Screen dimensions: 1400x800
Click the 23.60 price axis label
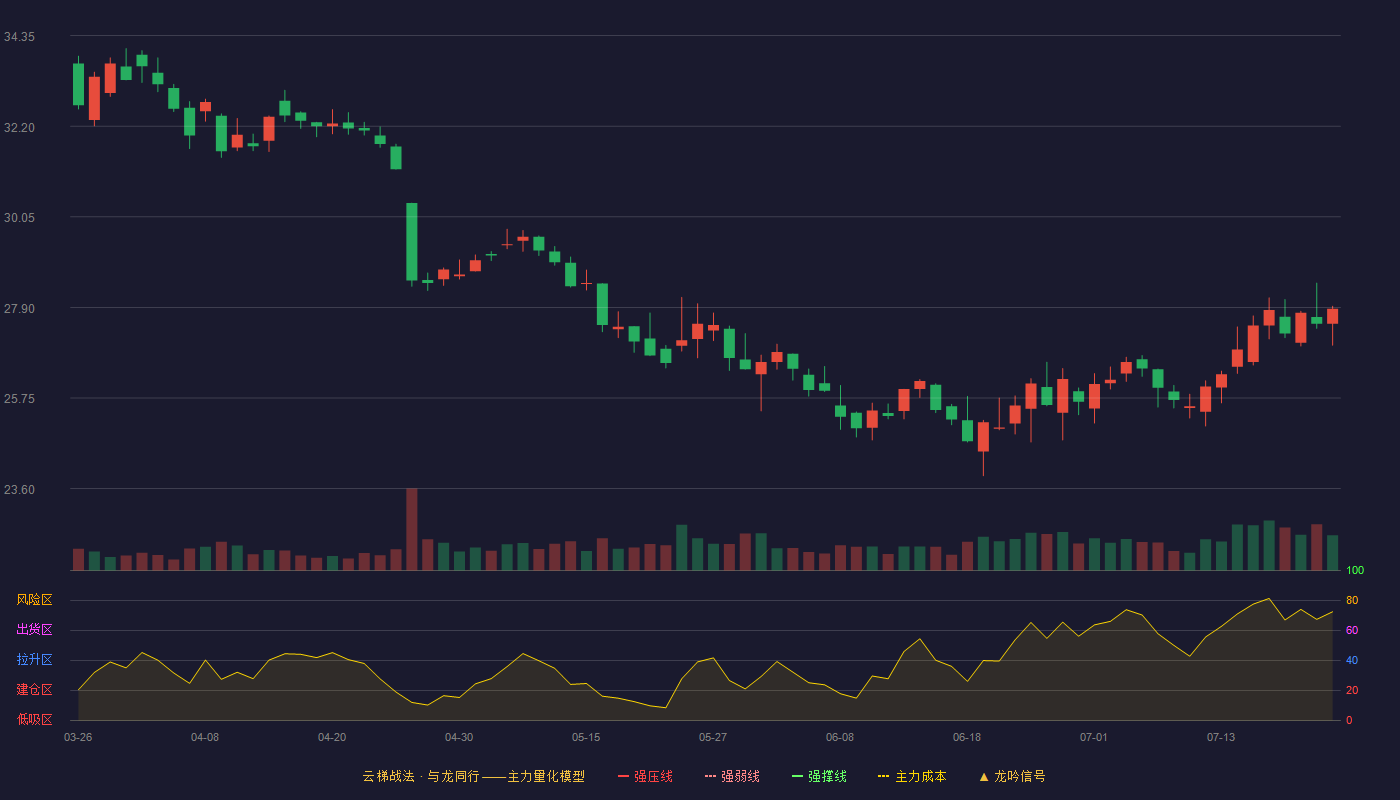pos(19,490)
